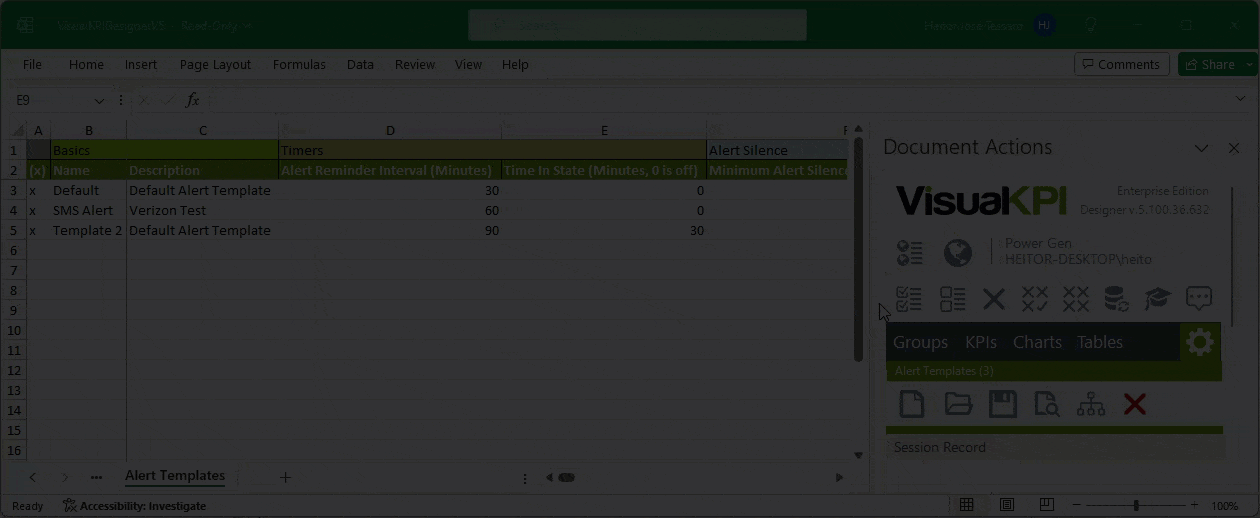
Task: Click the open folder icon in Document Actions
Action: (958, 404)
